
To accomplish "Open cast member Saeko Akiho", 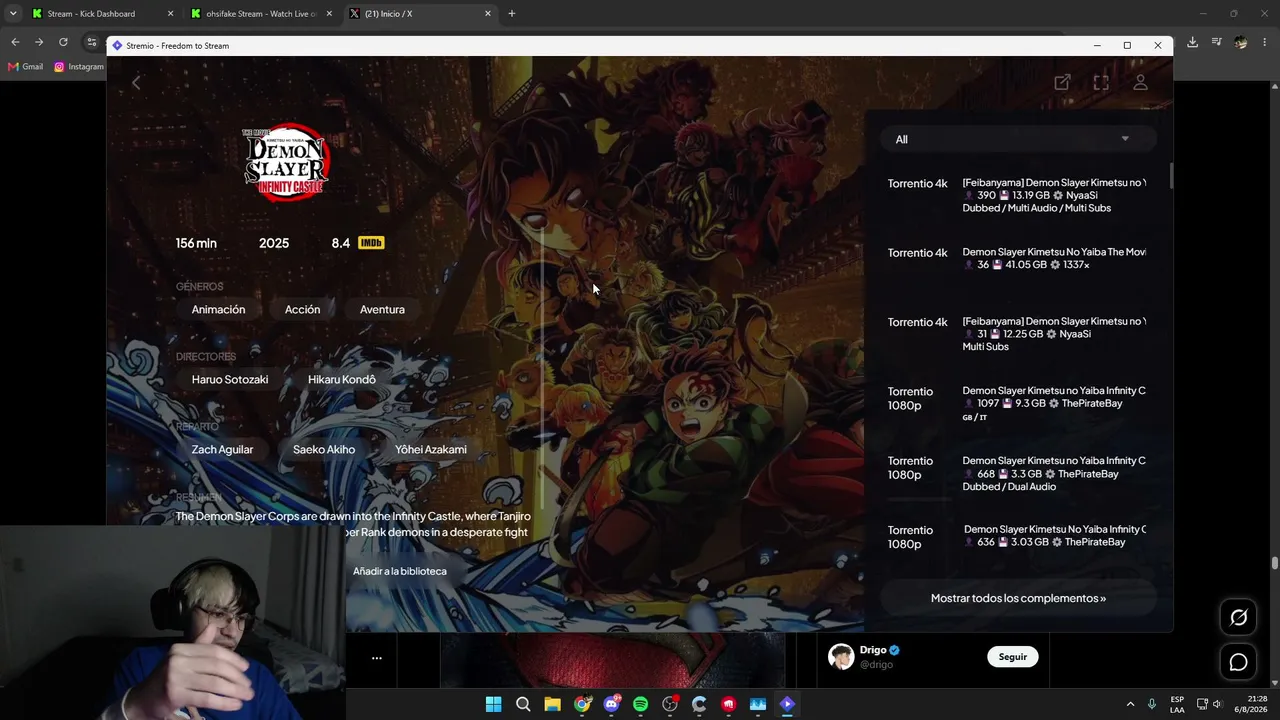I will [324, 450].
